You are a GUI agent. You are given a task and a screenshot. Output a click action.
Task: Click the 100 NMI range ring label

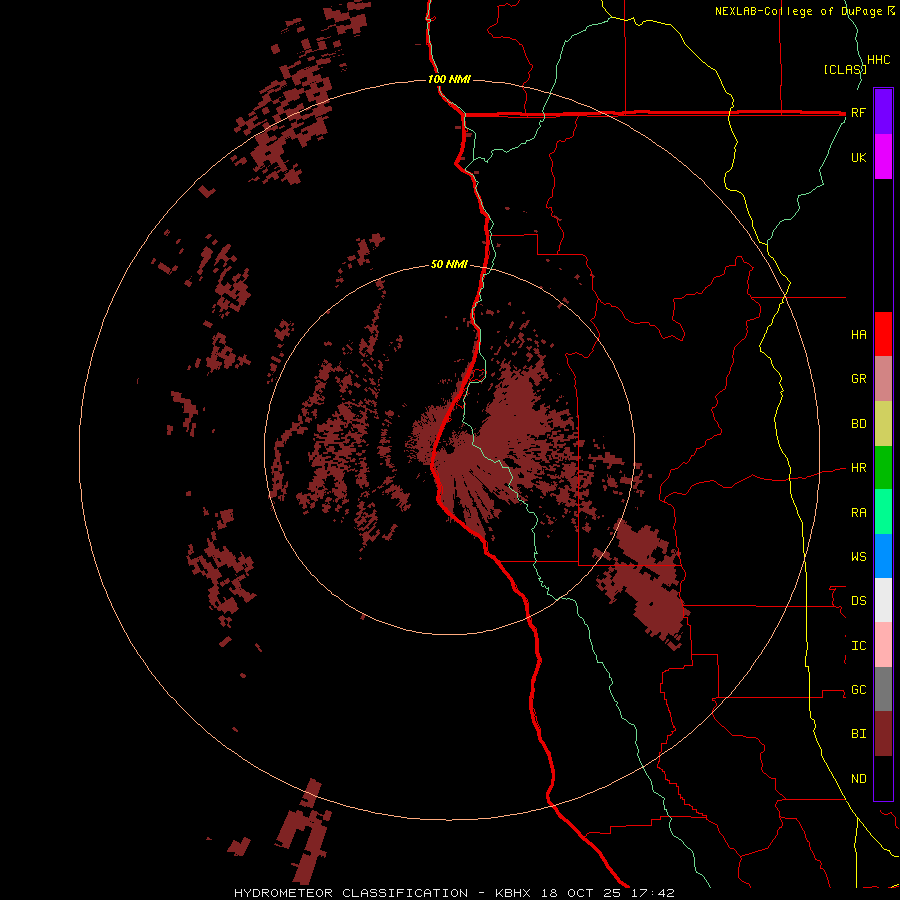click(449, 79)
